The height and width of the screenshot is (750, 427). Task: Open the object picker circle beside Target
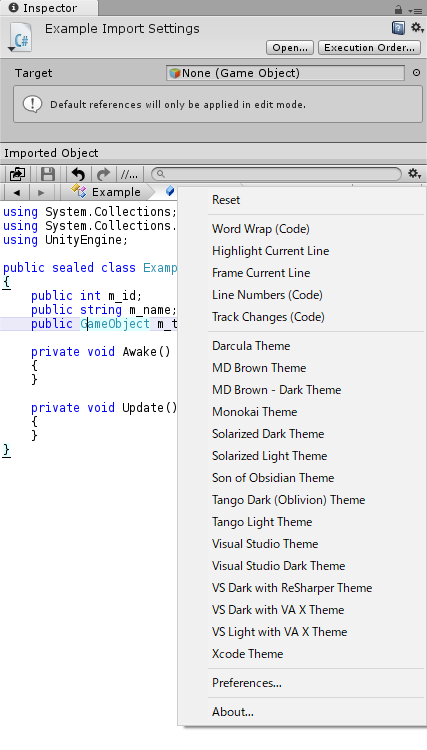pyautogui.click(x=416, y=73)
